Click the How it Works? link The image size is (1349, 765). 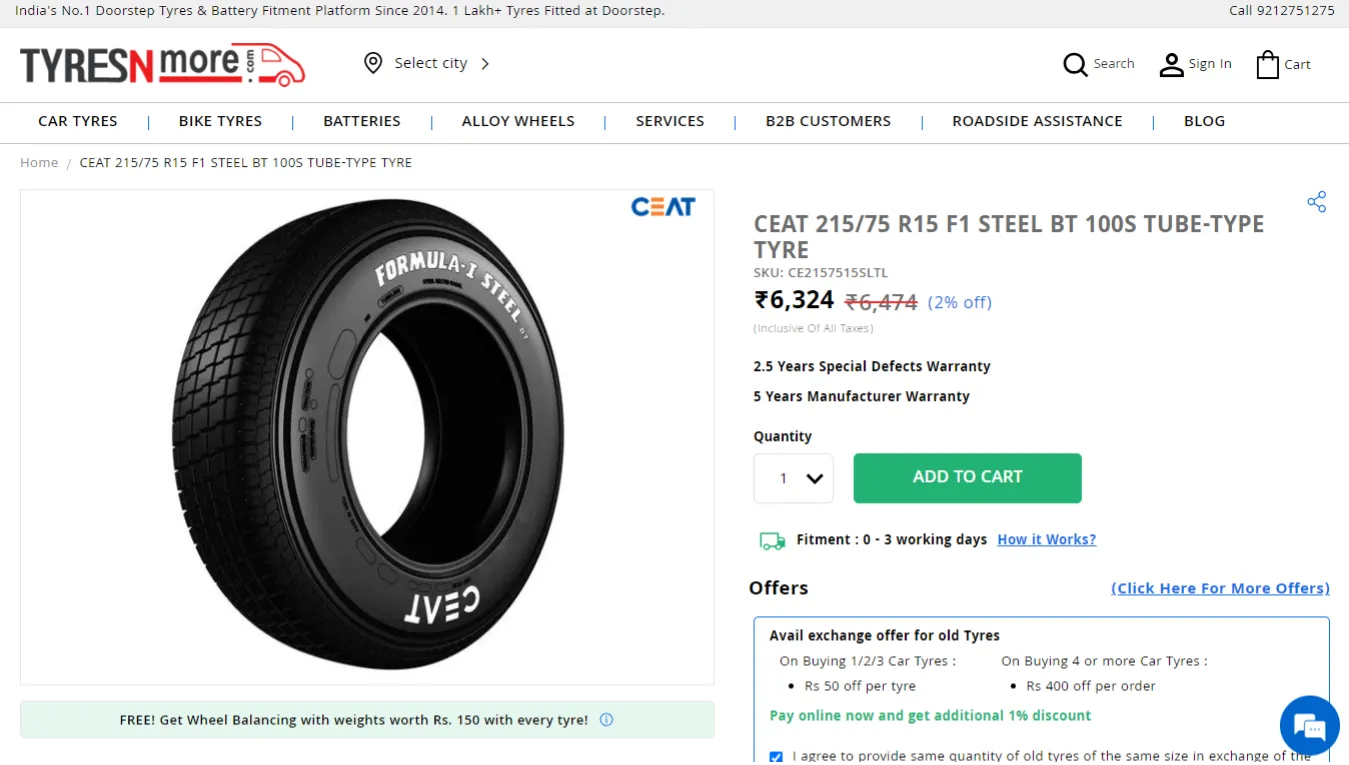1046,540
